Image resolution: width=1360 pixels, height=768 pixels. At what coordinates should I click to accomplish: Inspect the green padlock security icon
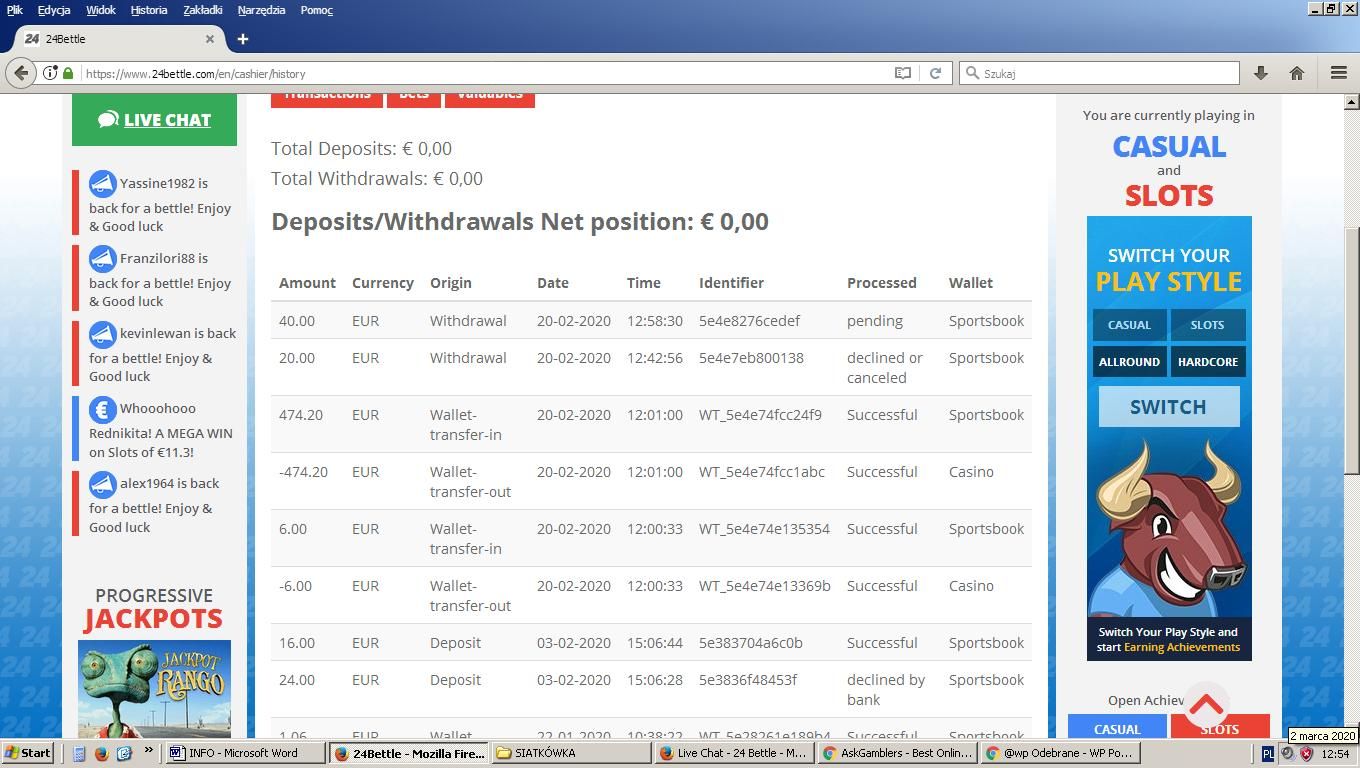click(68, 73)
